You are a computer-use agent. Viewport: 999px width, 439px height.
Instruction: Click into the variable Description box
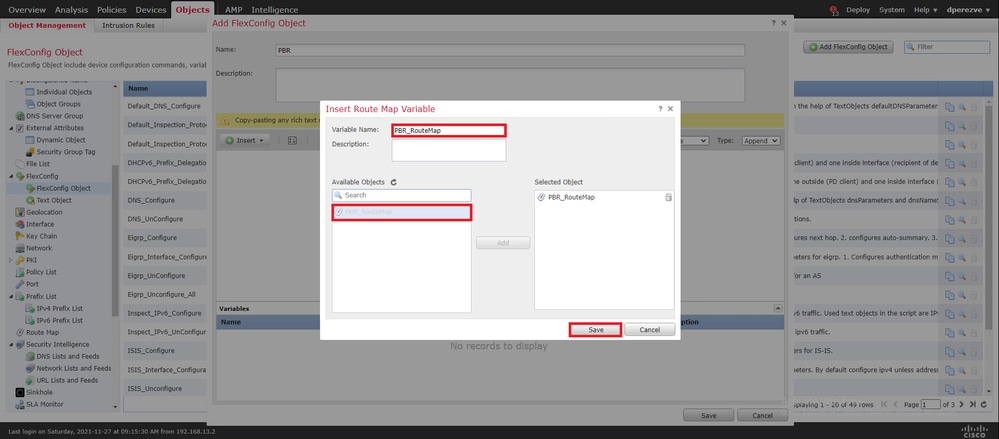pos(449,150)
